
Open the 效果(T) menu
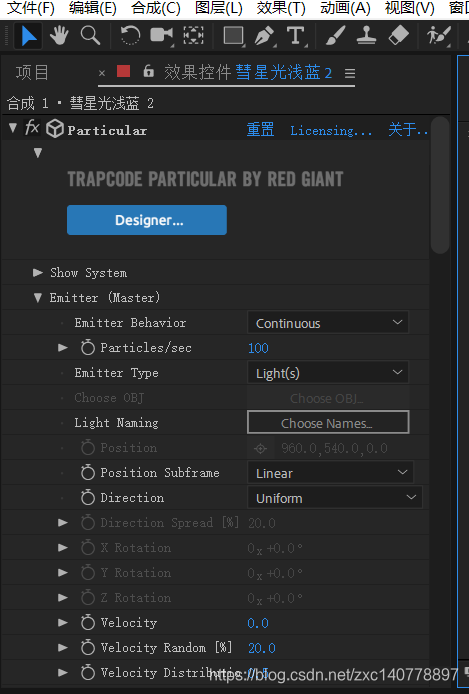[281, 8]
